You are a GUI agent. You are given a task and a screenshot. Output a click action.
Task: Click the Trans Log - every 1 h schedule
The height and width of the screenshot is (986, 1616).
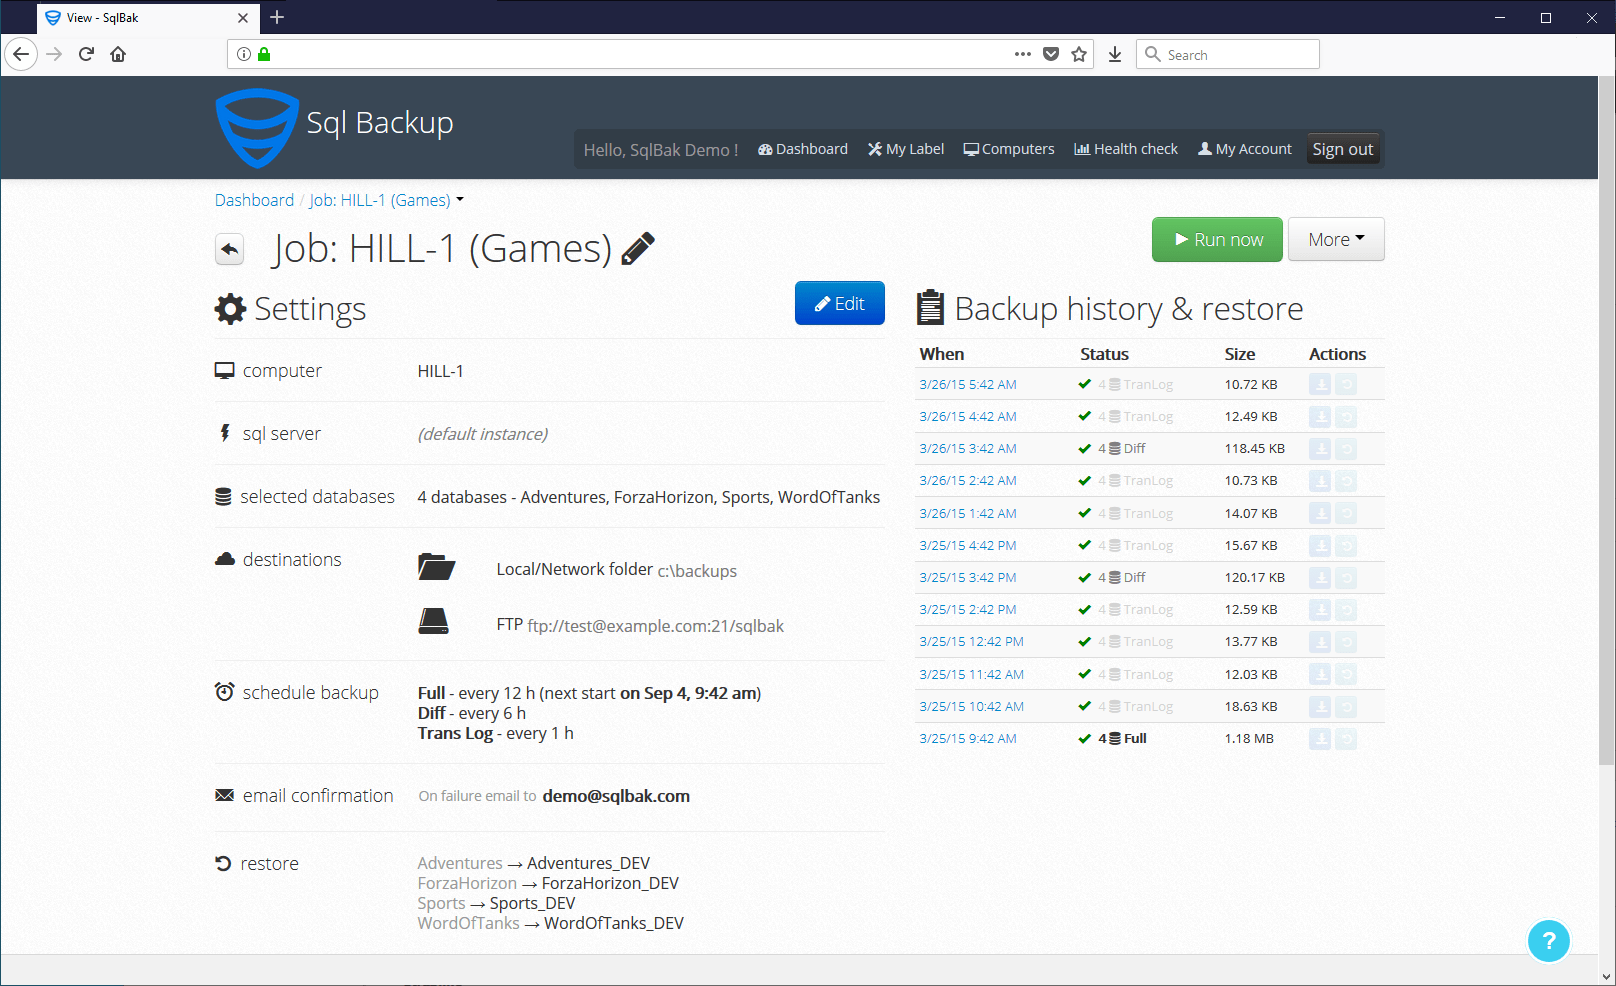496,733
